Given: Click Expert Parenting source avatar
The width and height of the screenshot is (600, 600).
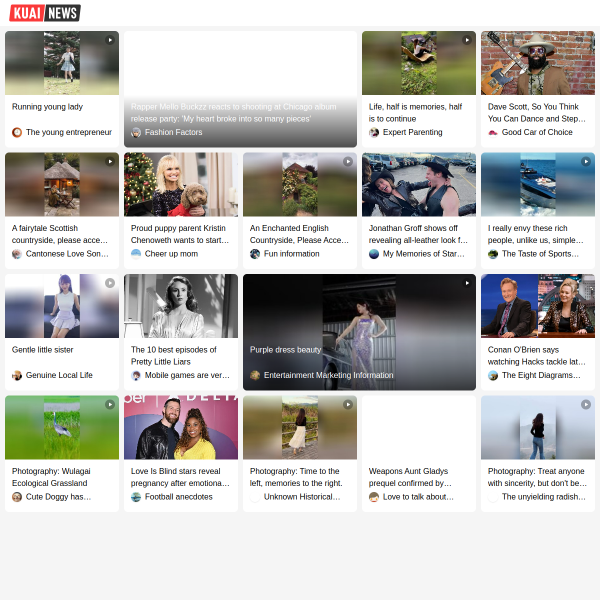Looking at the screenshot, I should coord(374,132).
